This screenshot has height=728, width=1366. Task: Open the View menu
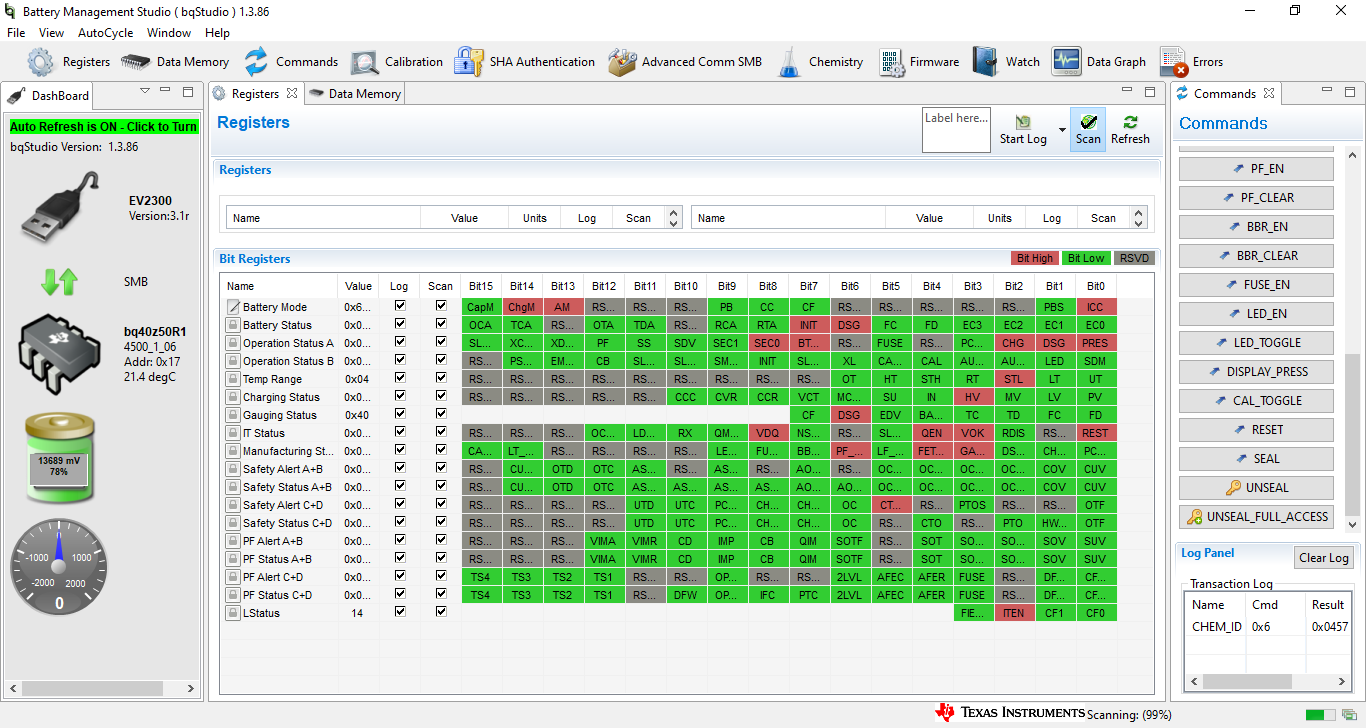click(52, 33)
